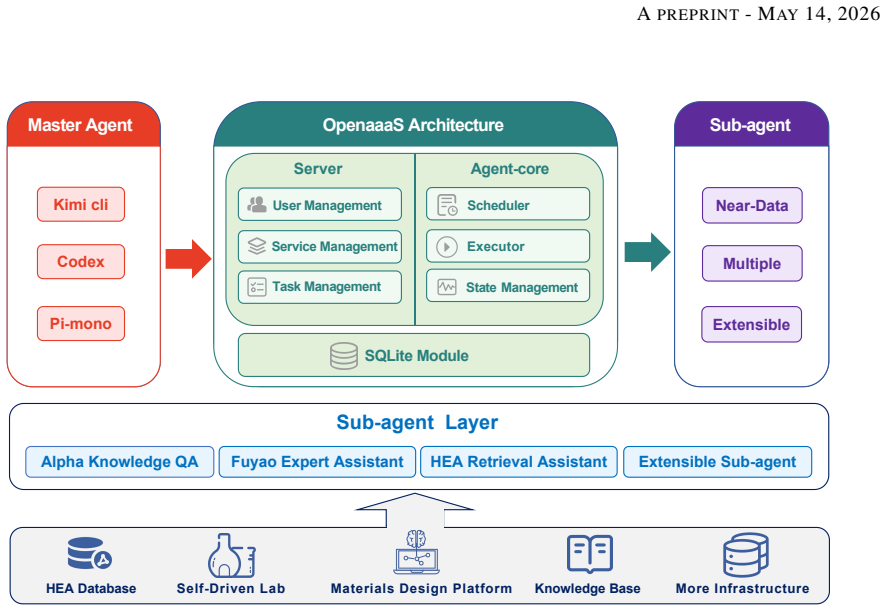
Task: Open the Knowledge Base book icon
Action: [x=589, y=553]
